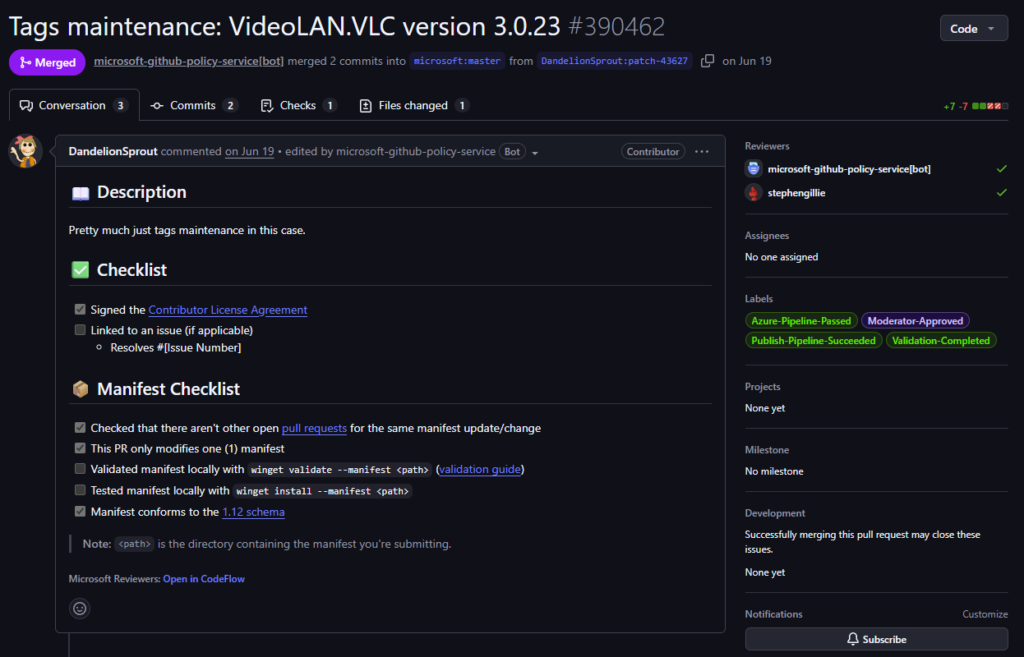This screenshot has width=1024, height=657.
Task: Click the microsoft-github-policy-service bot avatar in Reviewers
Action: (x=754, y=168)
